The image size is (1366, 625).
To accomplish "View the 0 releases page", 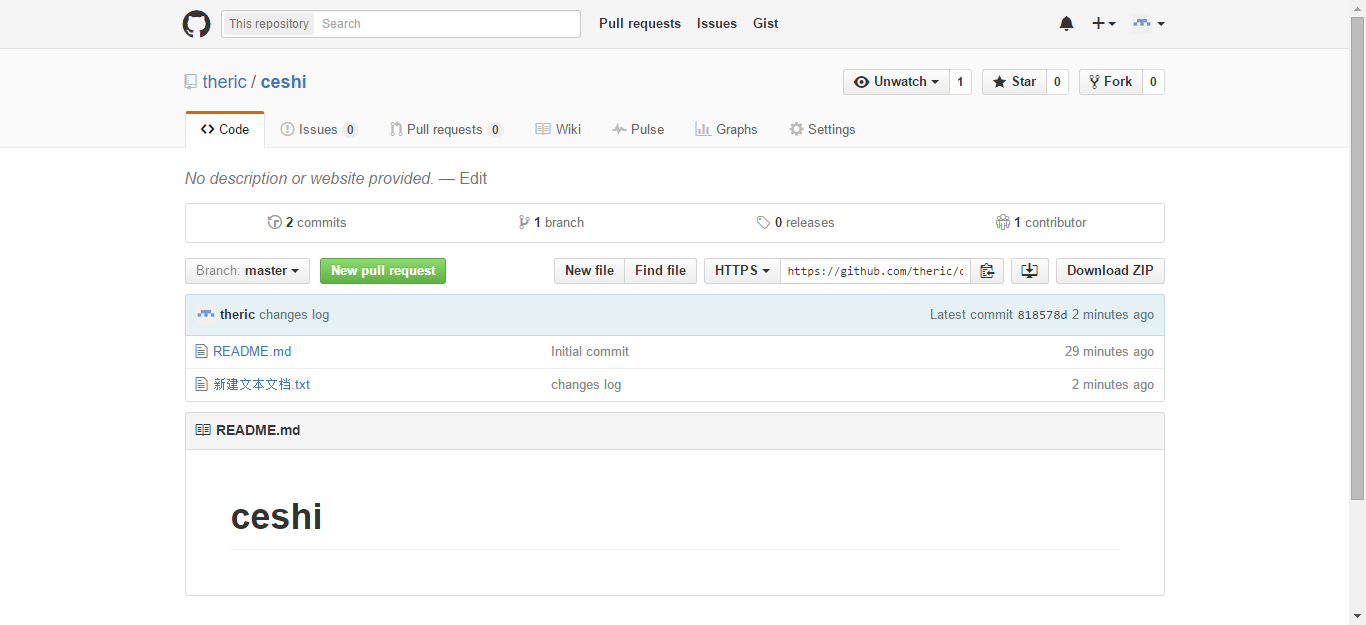I will pos(795,223).
